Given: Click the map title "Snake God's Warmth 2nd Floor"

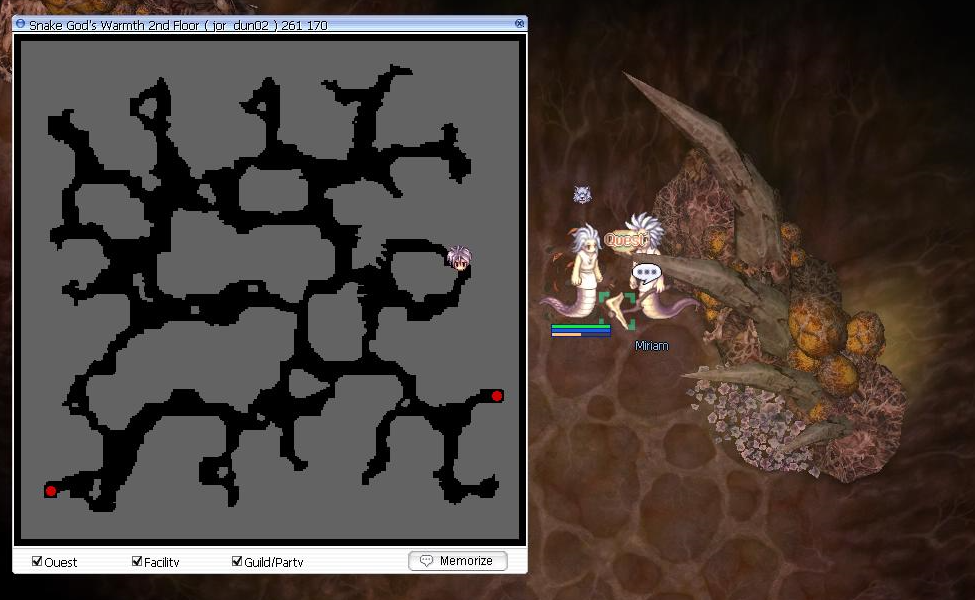Looking at the screenshot, I should [114, 25].
